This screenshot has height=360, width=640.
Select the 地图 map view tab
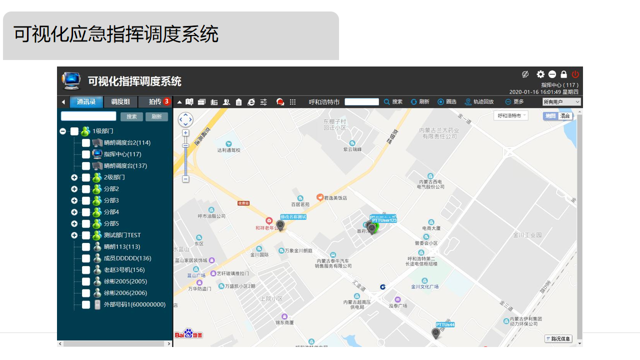pos(550,116)
